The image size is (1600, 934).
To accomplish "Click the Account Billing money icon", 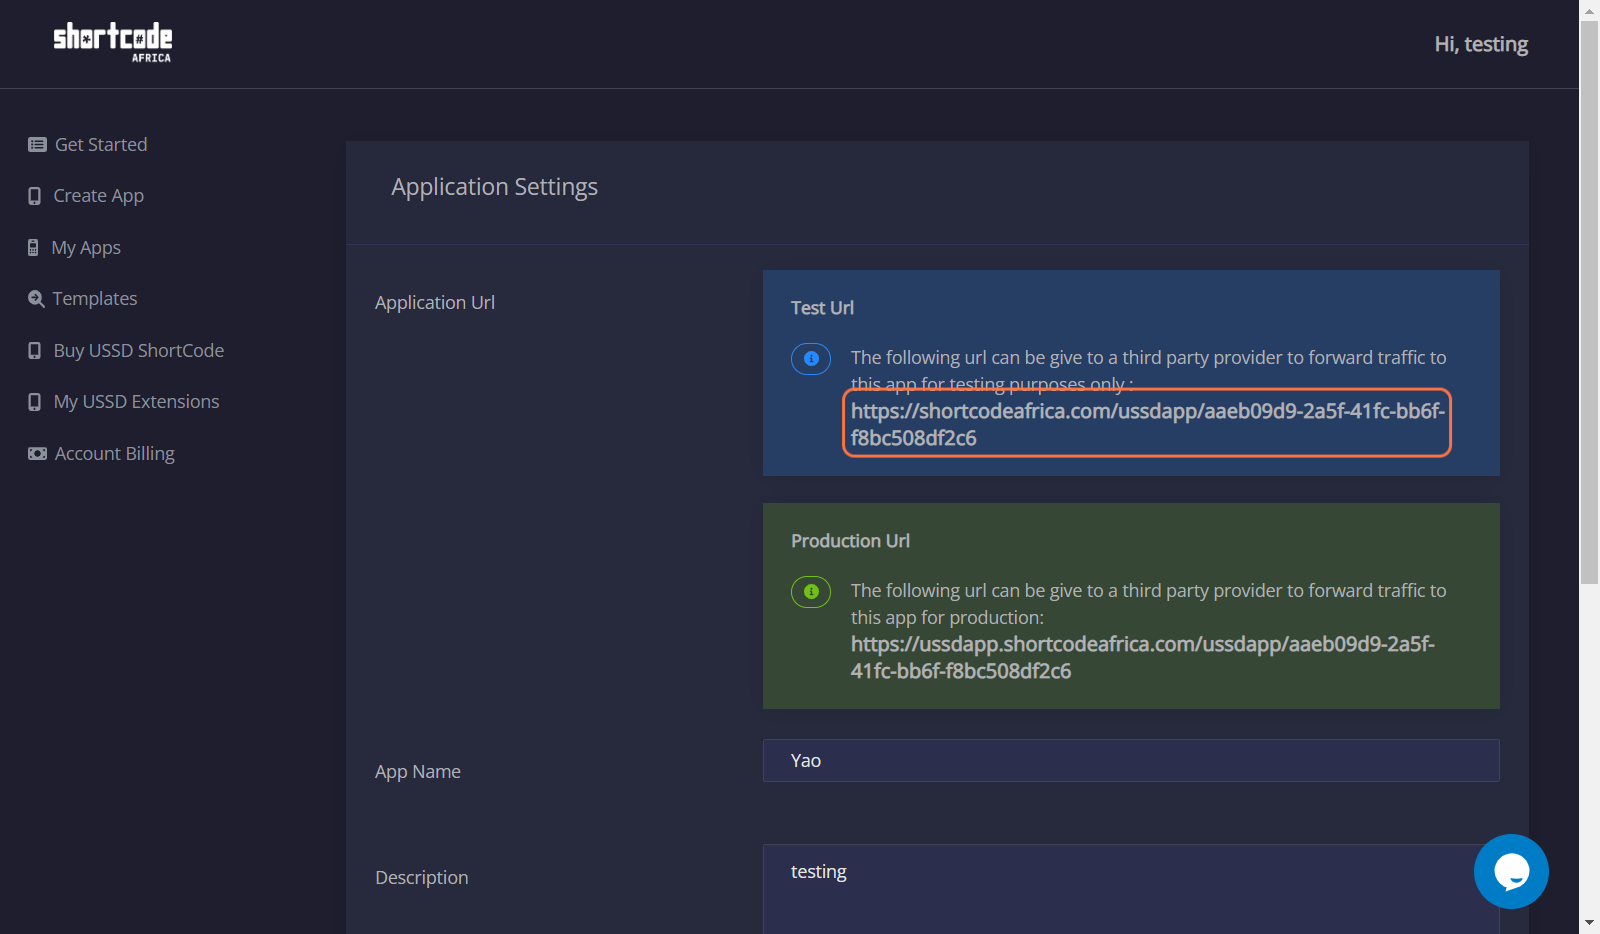I will [x=37, y=454].
